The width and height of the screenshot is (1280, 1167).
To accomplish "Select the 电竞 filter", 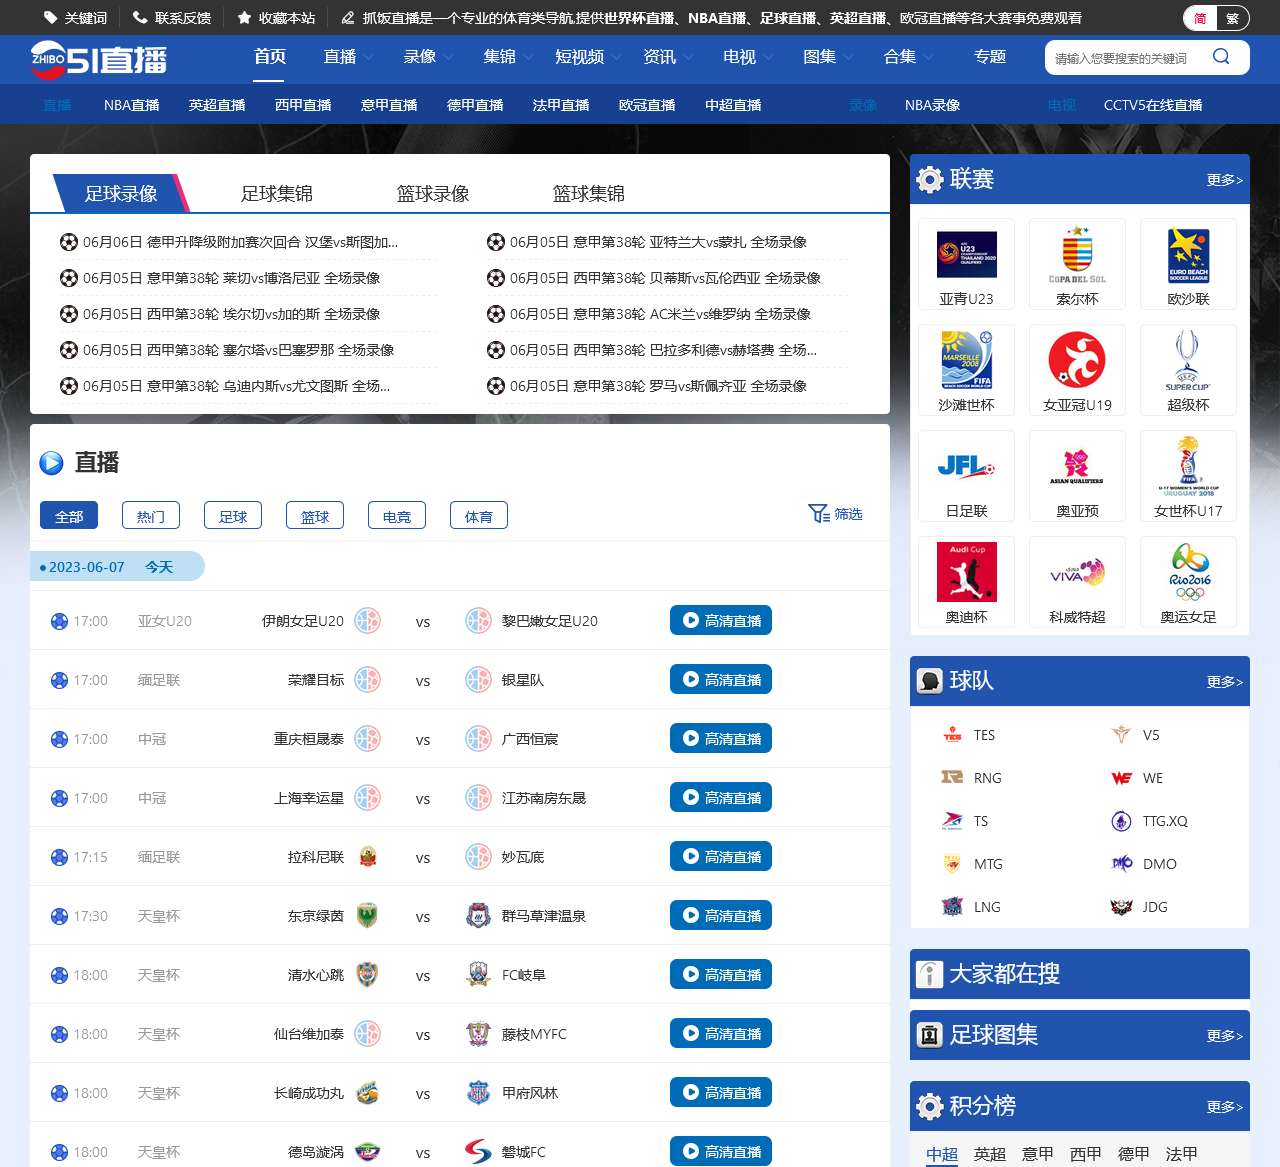I will point(397,516).
